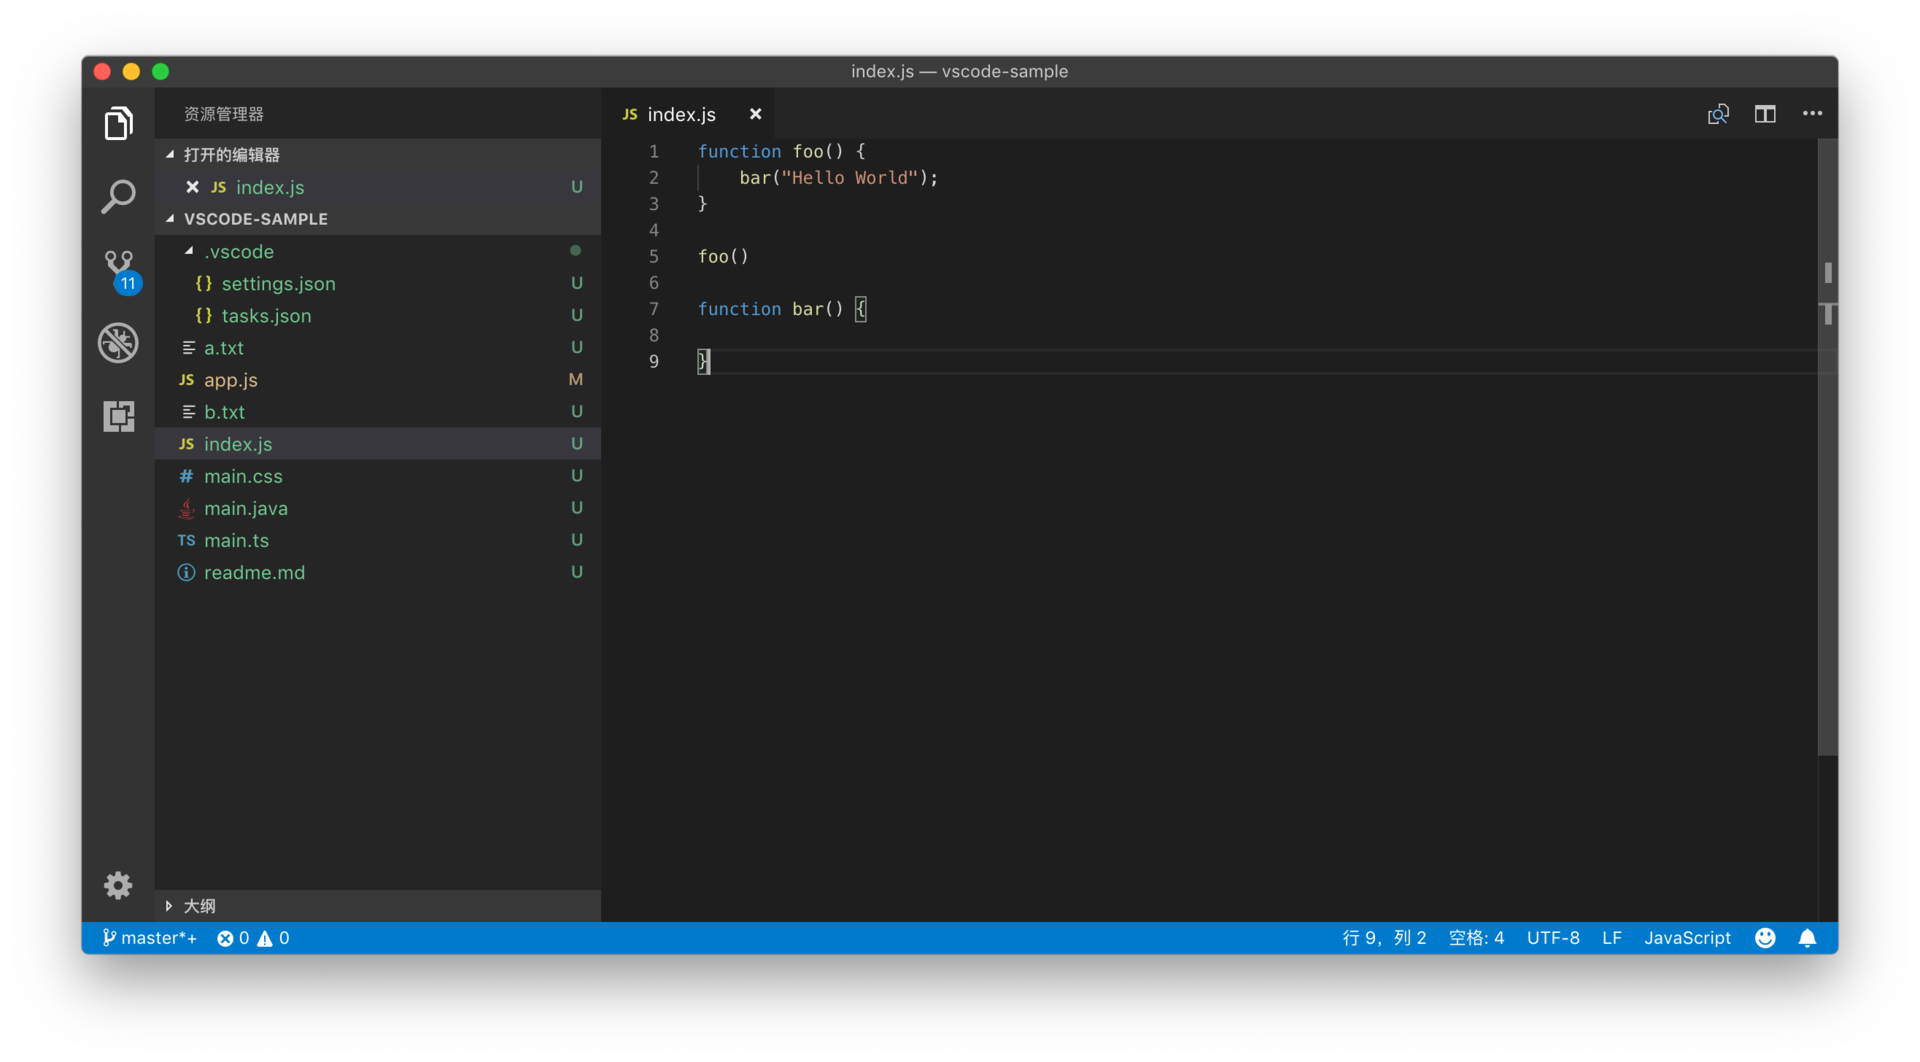Open the Manage gear icon

[118, 885]
